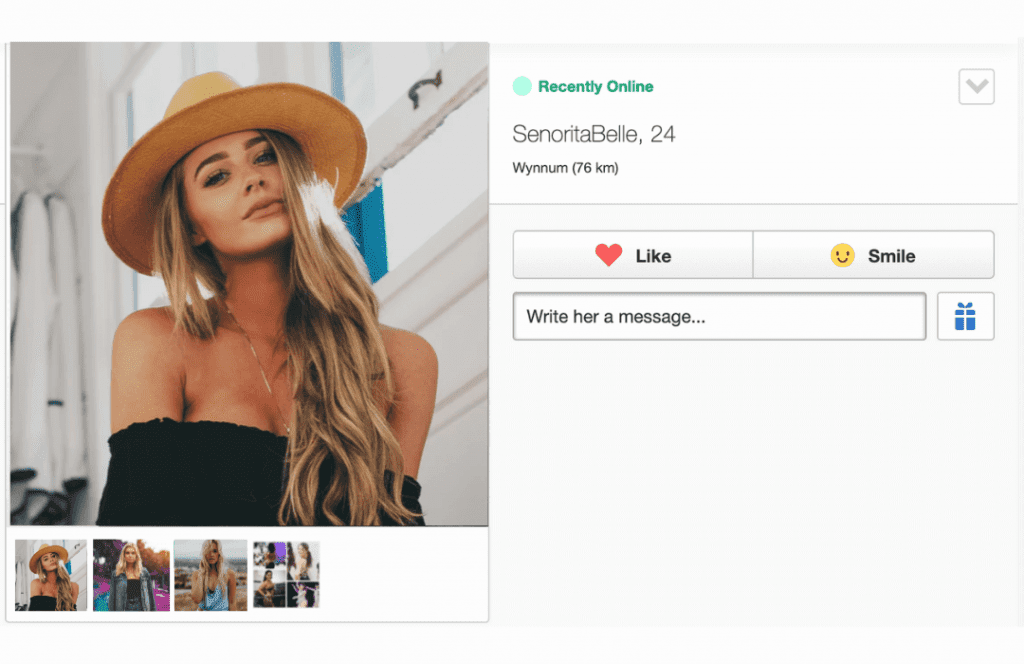Screen dimensions: 1024x664
Task: Click the Recently Online status text
Action: (595, 87)
